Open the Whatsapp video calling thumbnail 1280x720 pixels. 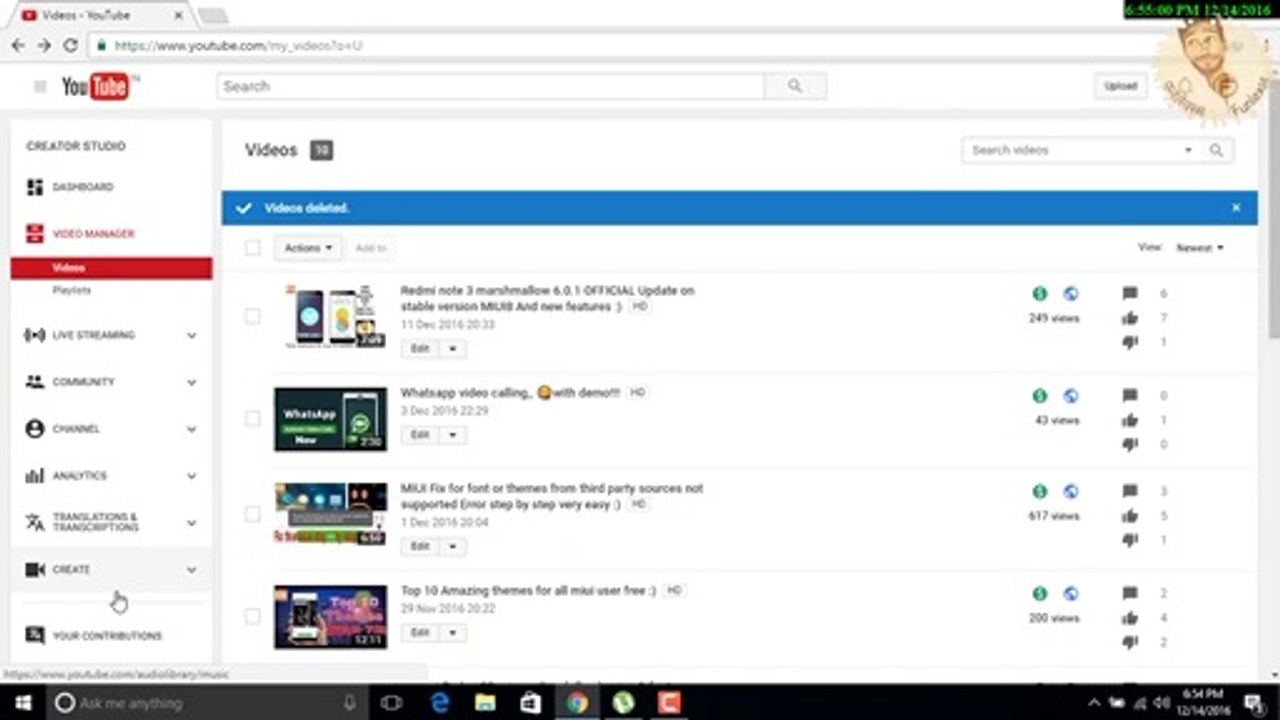point(331,419)
